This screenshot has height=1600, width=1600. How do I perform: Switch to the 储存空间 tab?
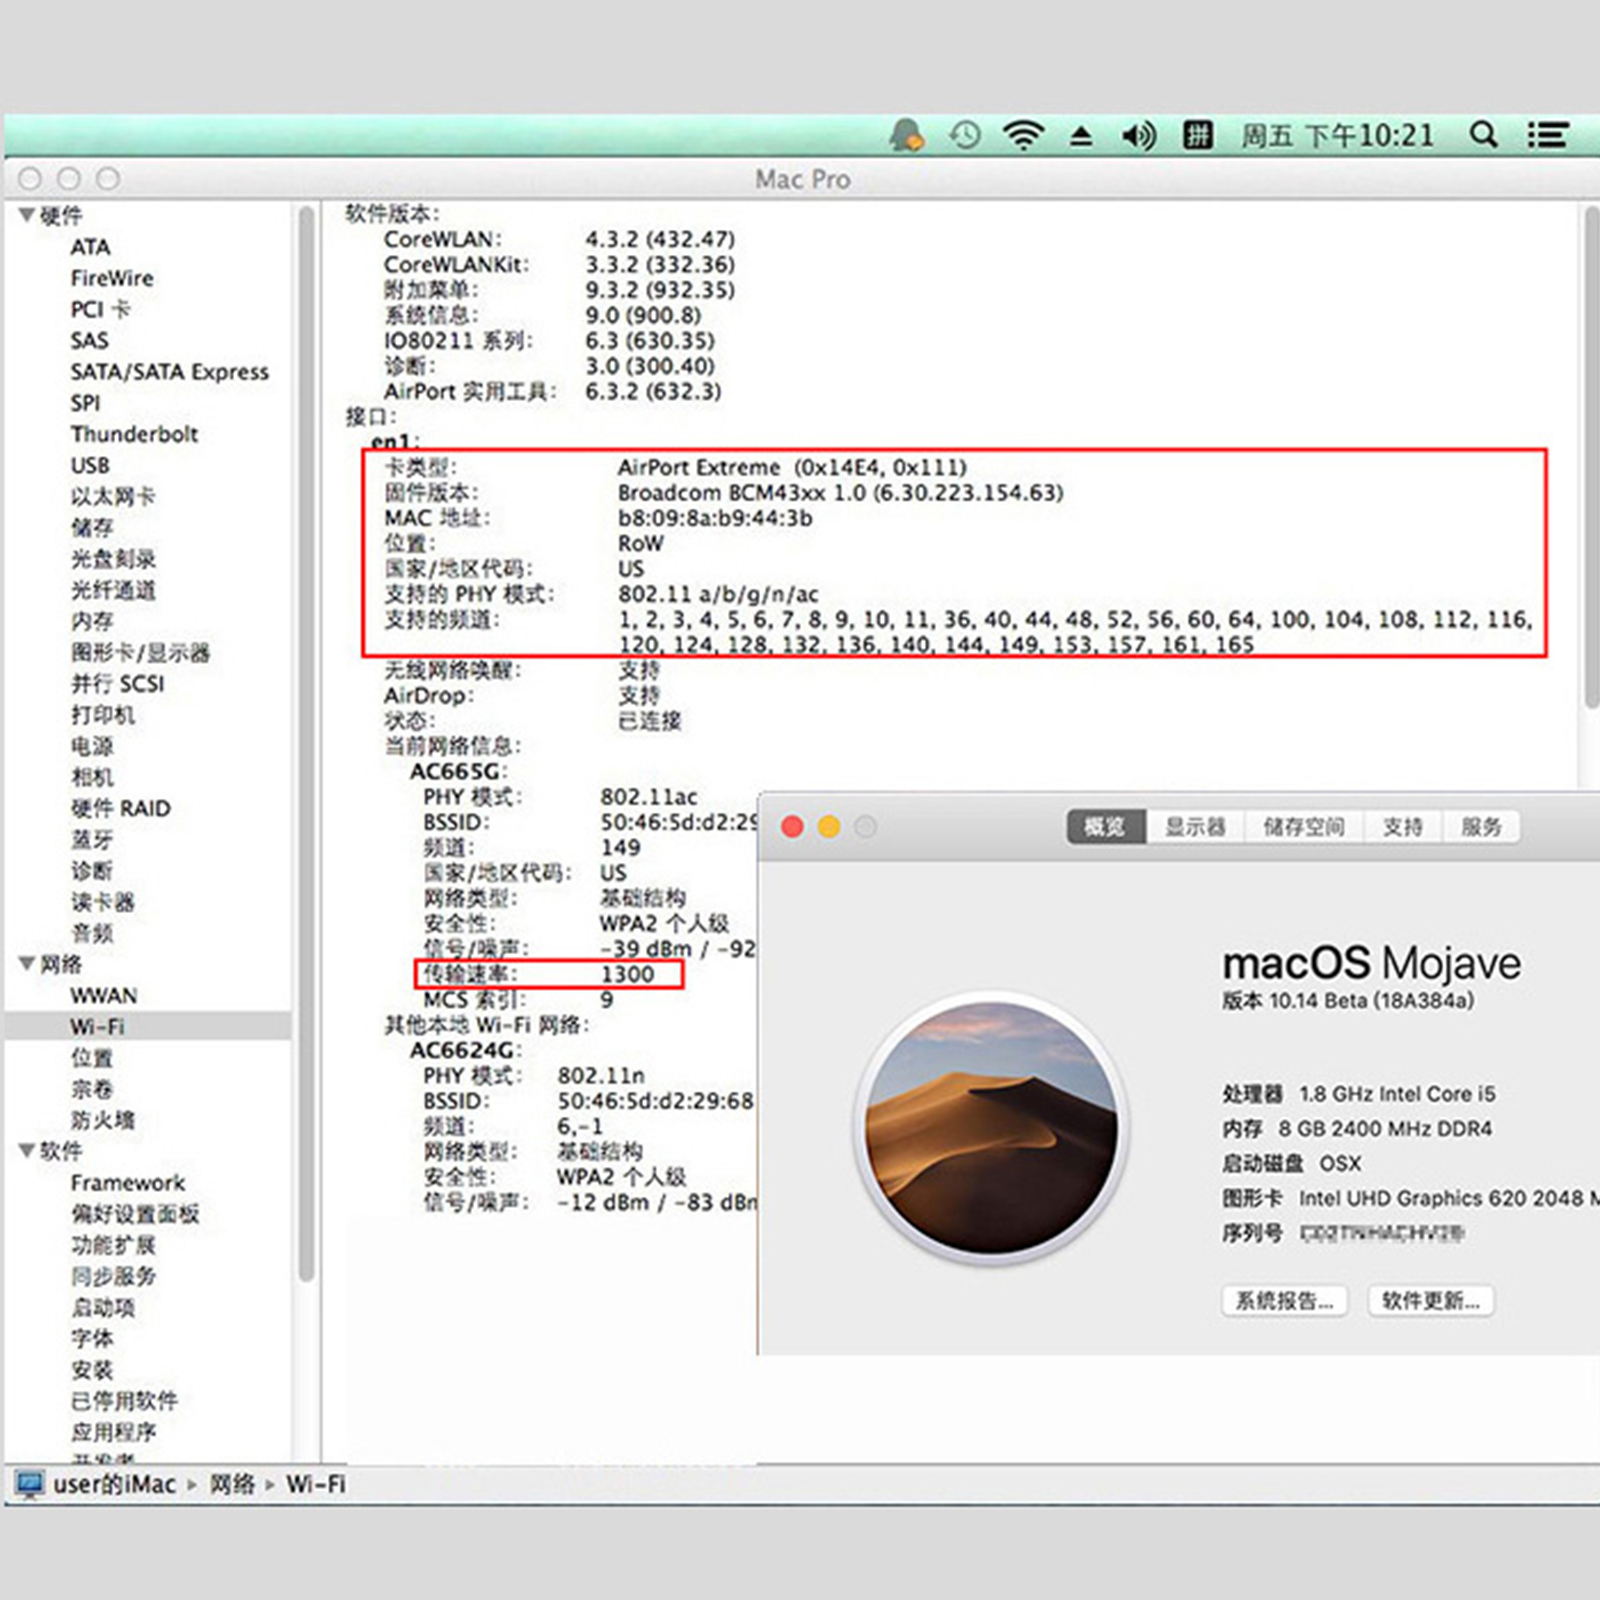[x=1303, y=827]
